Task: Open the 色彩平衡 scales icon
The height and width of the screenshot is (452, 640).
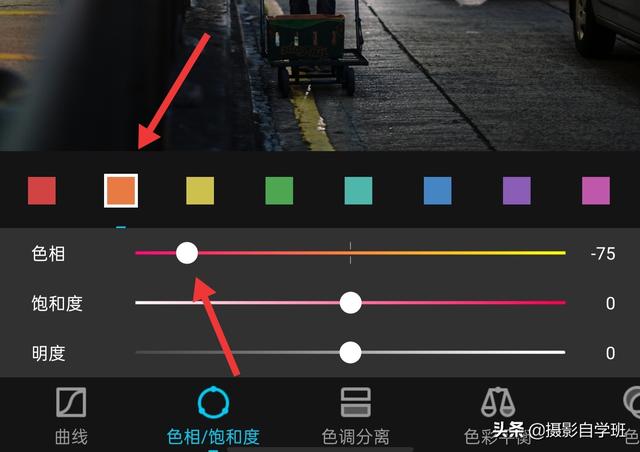Action: click(x=498, y=402)
